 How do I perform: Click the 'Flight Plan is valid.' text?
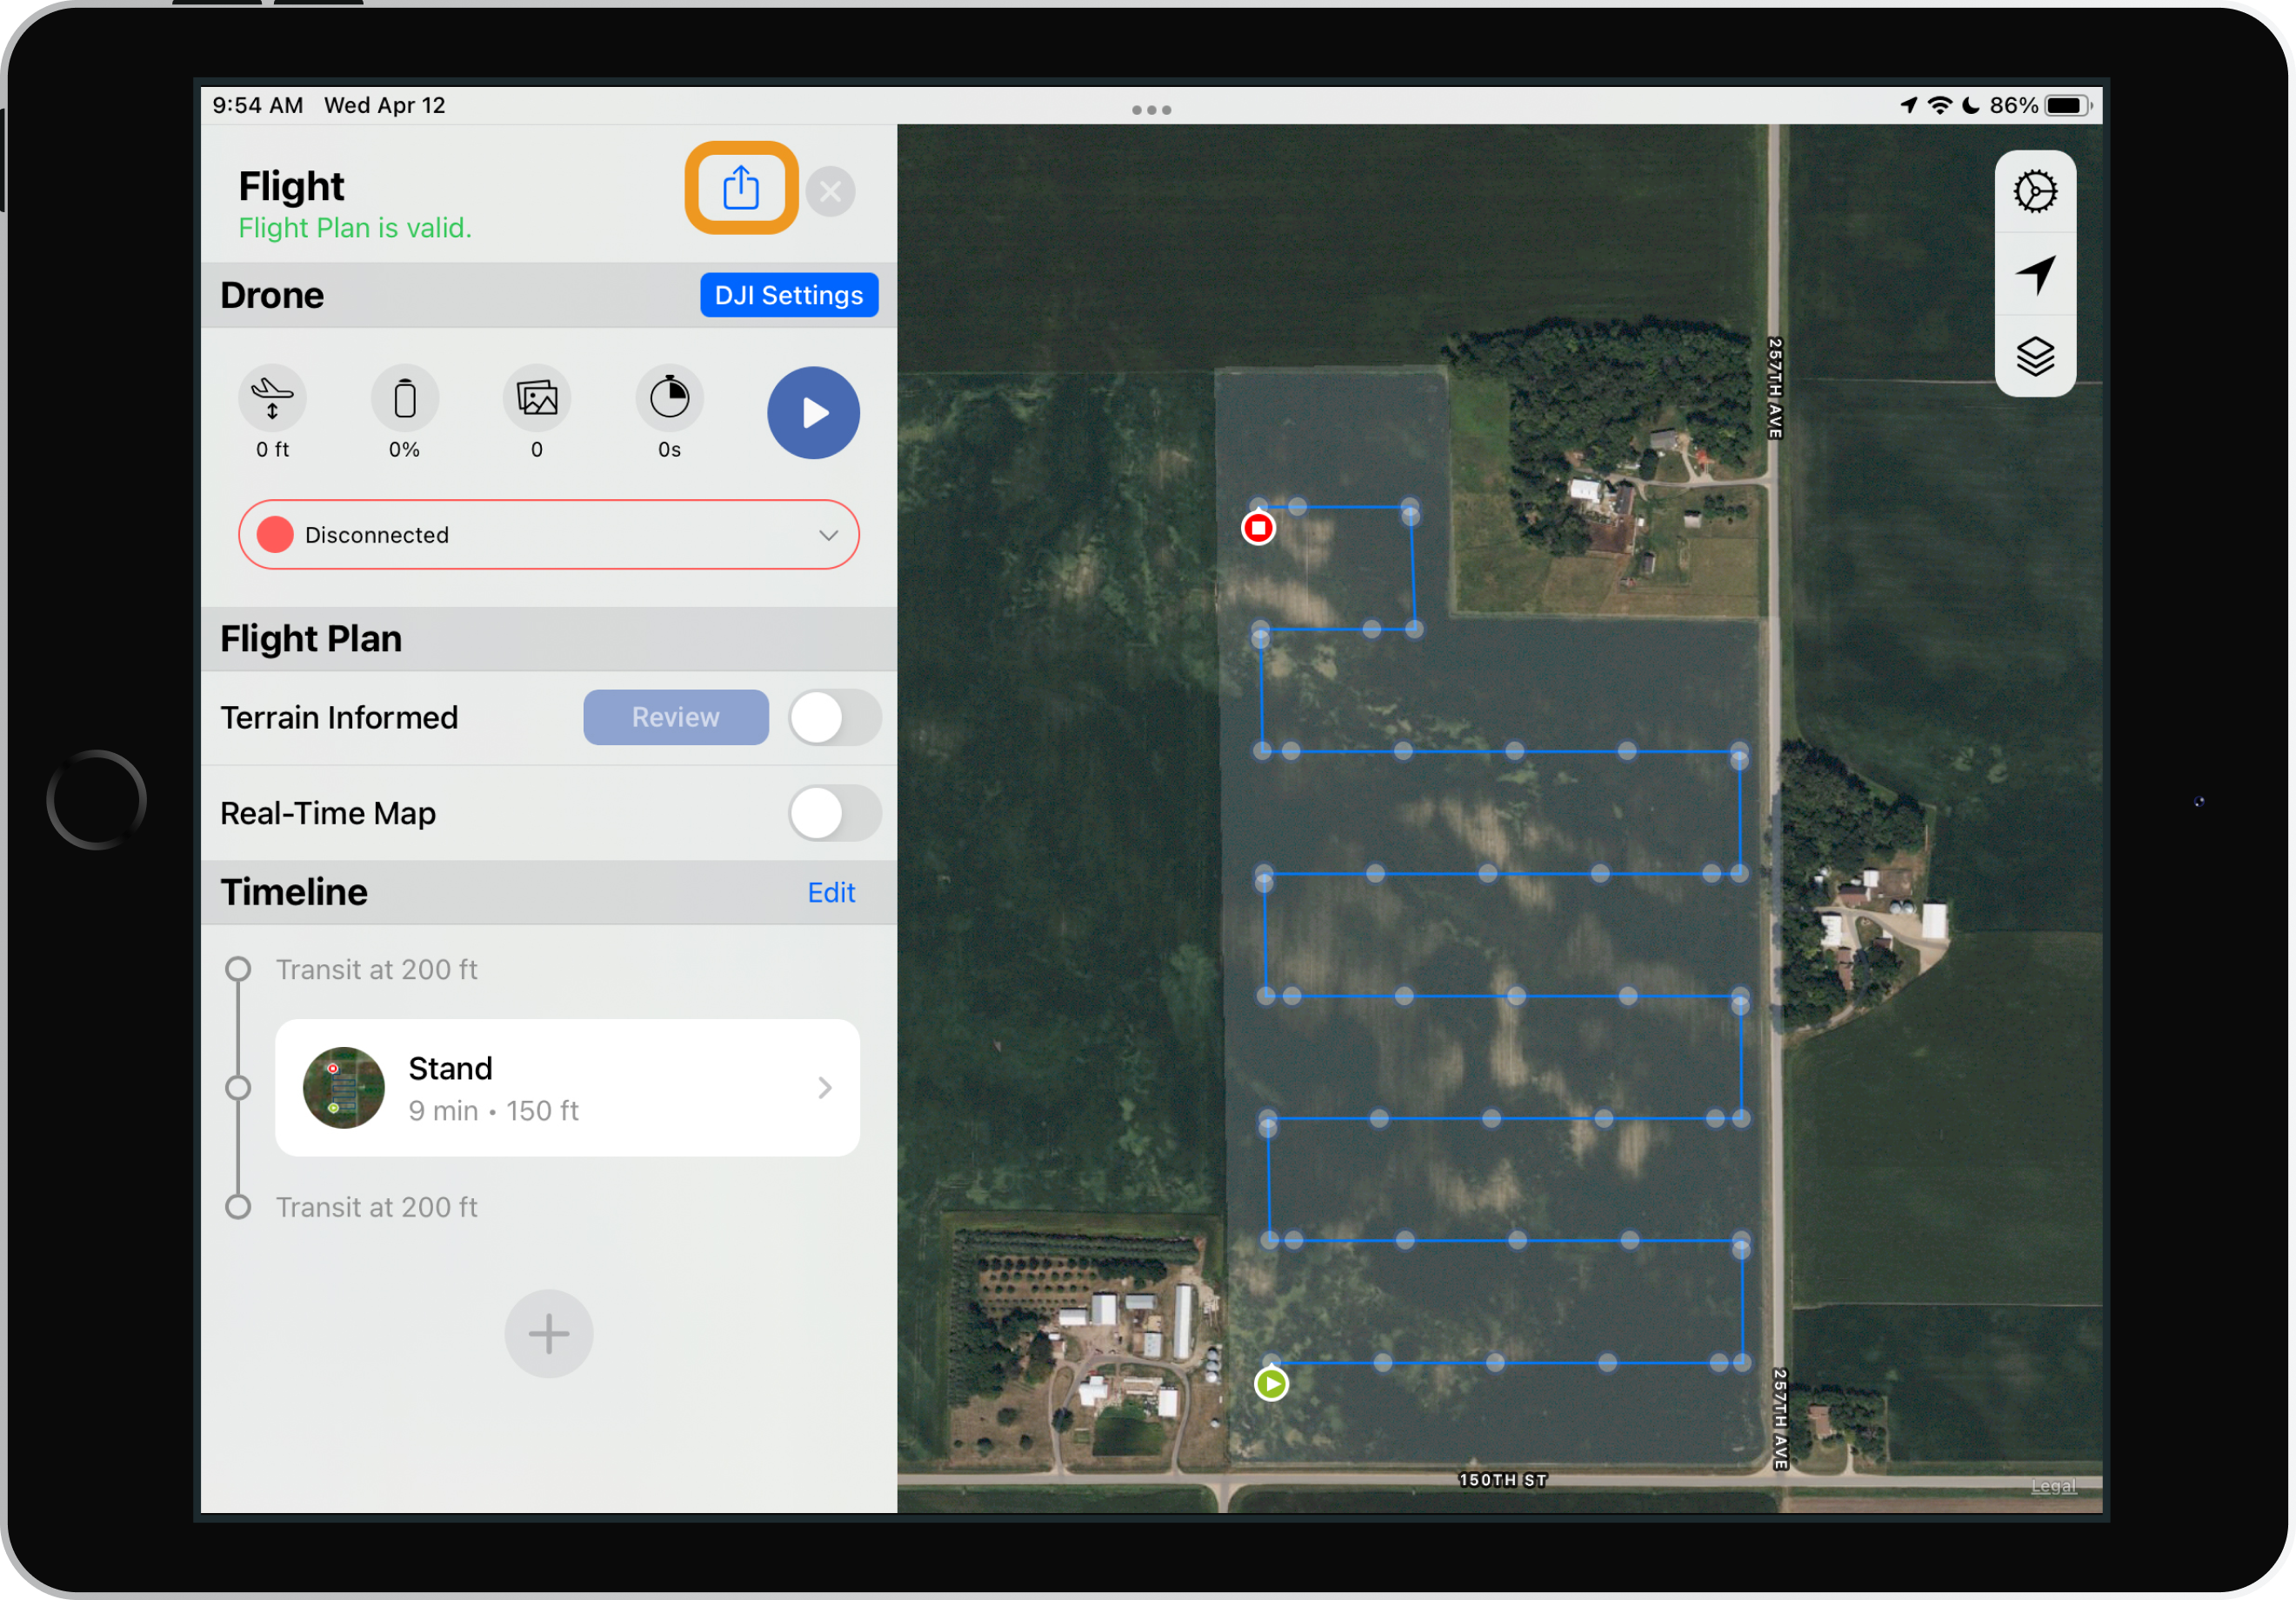click(x=355, y=228)
